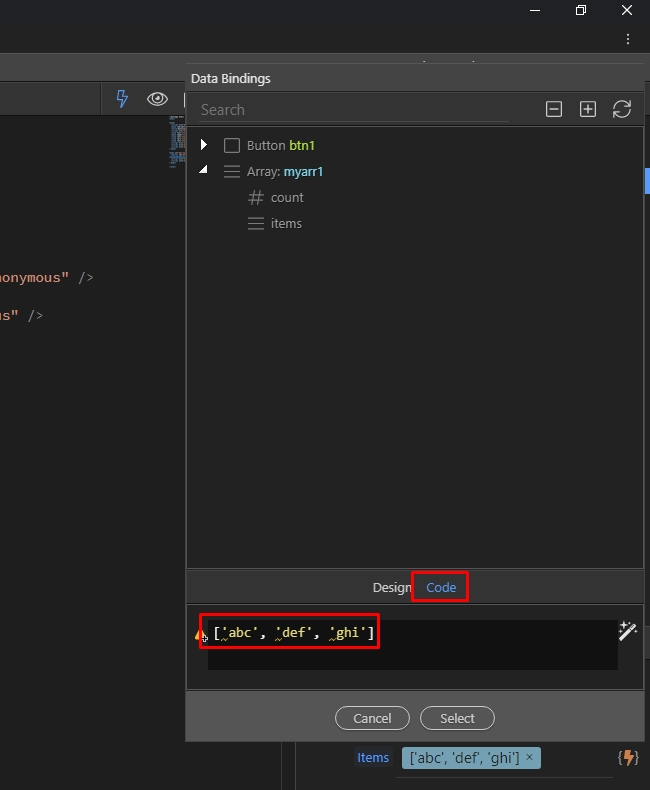Viewport: 650px width, 790px height.
Task: Click the warning icon beside the code expression
Action: pyautogui.click(x=201, y=635)
